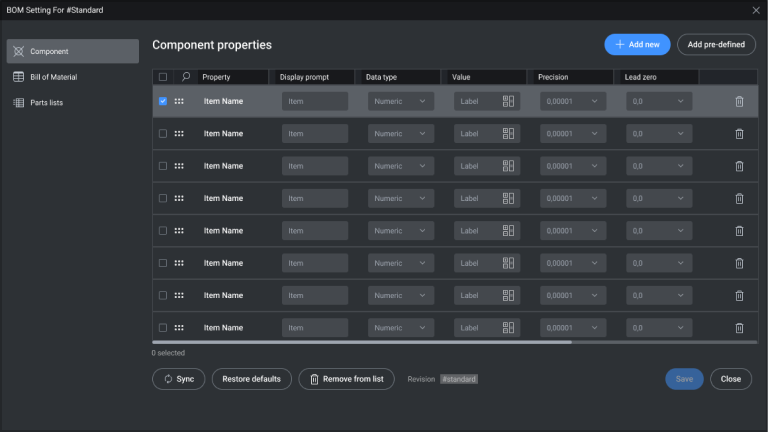Click the Sync button with refresh icon
768x432 pixels.
[179, 379]
